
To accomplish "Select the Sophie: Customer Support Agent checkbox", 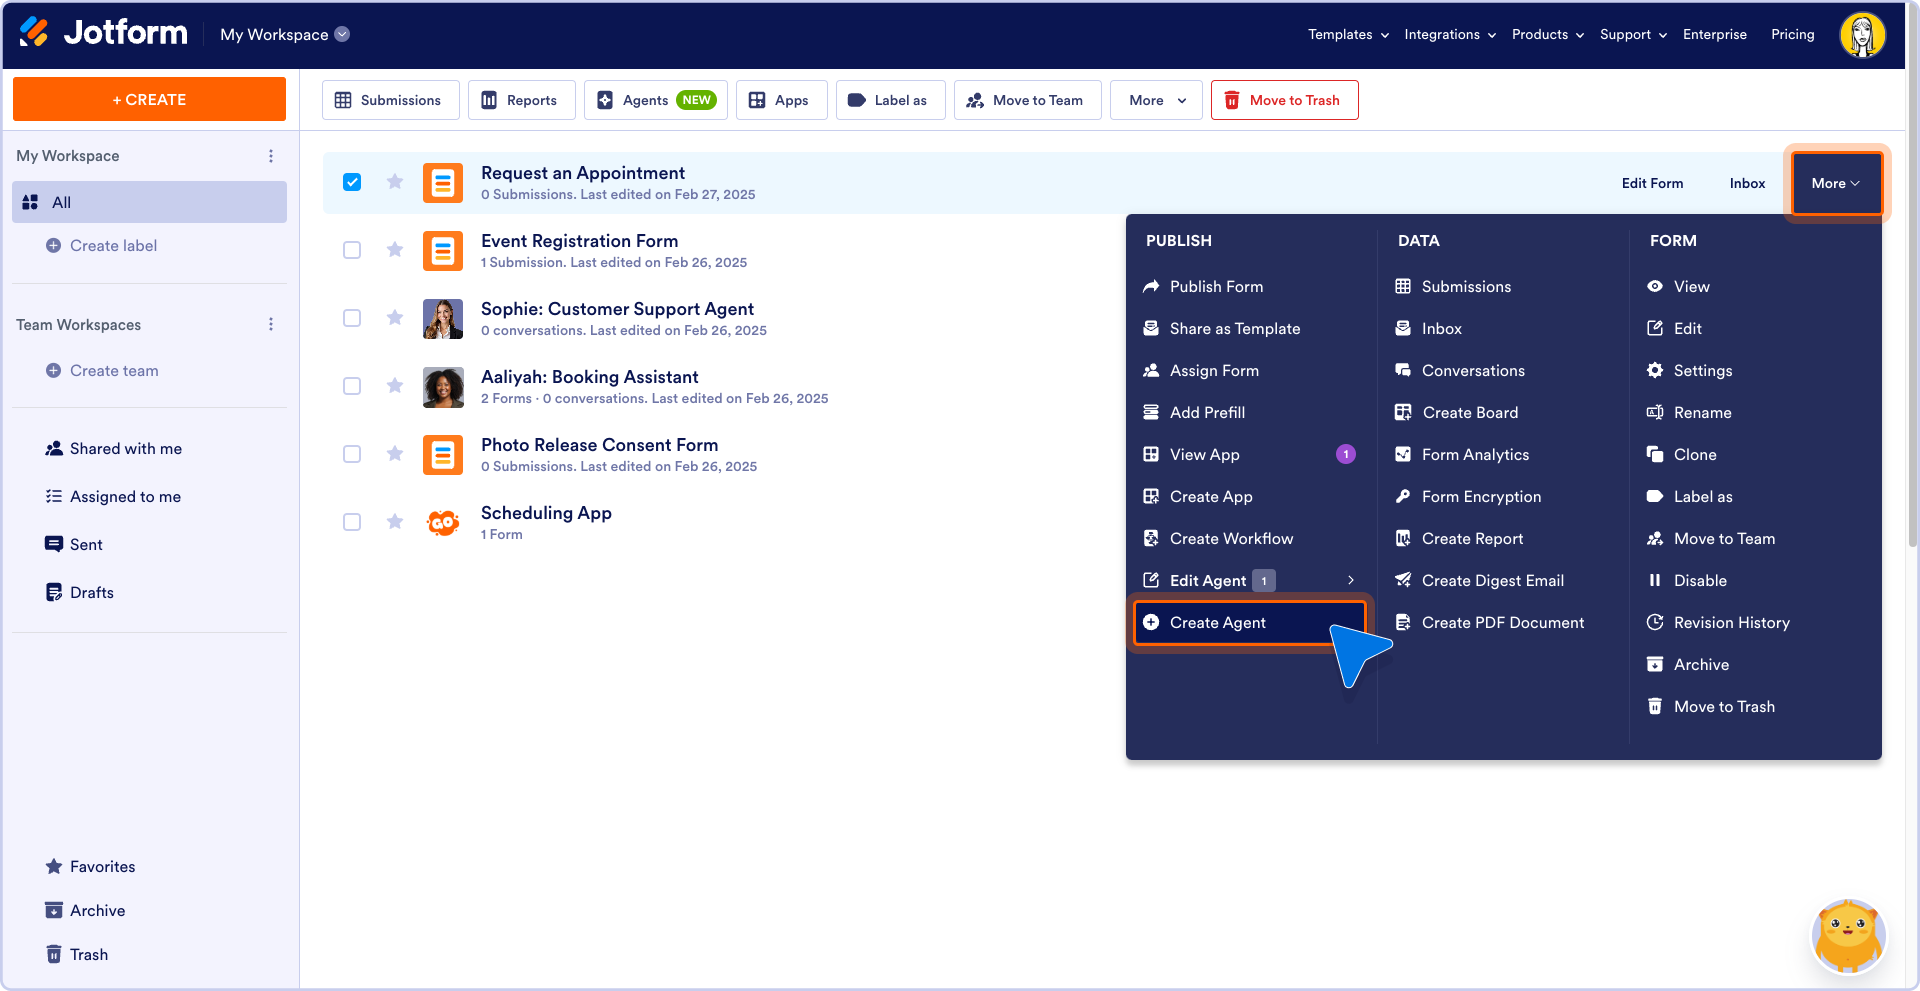I will [352, 318].
